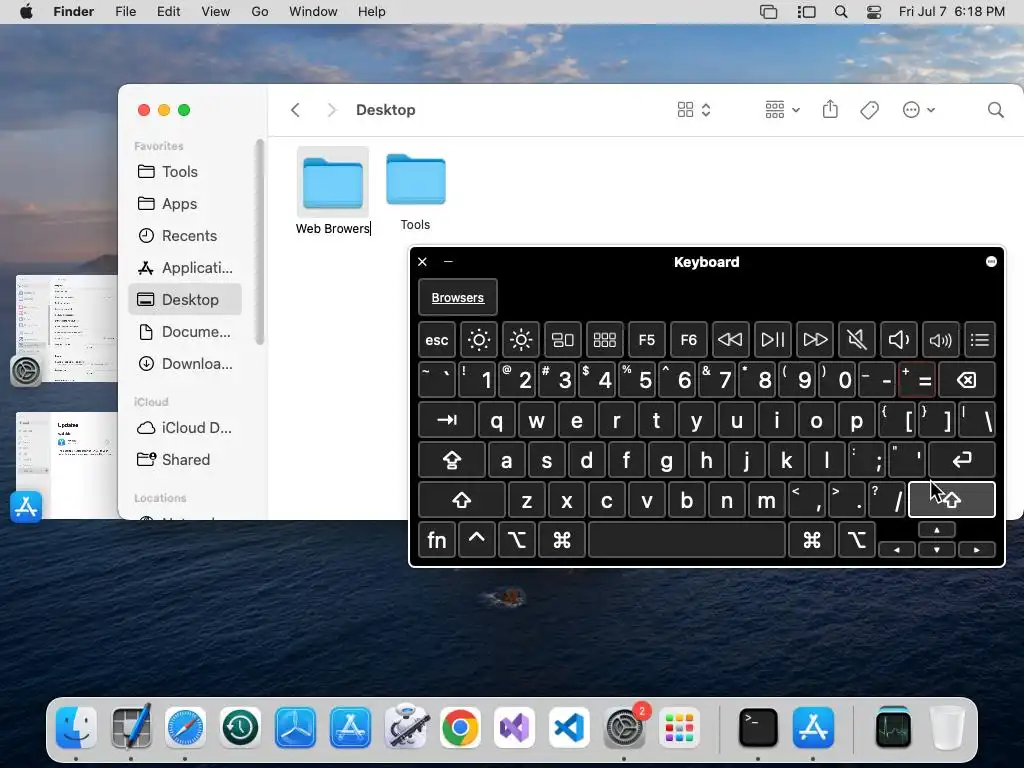Tap the delete backspace key
1024x768 pixels.
point(967,380)
